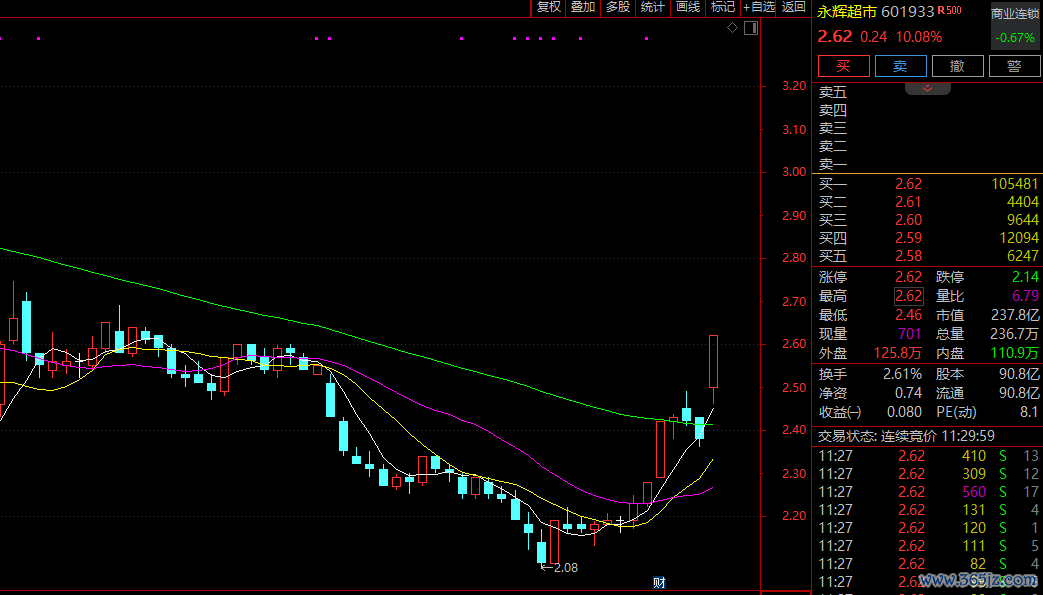Image resolution: width=1043 pixels, height=595 pixels.
Task: Click the 最低 value 2.46
Action: coord(909,315)
